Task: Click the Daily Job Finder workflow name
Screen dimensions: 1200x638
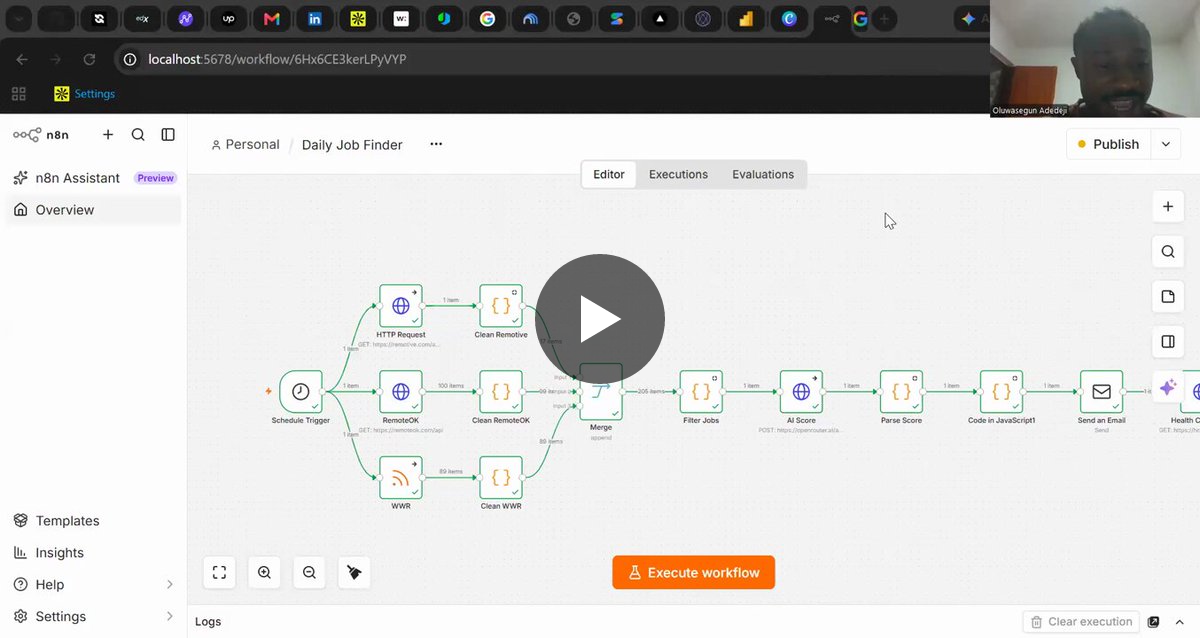Action: [352, 145]
